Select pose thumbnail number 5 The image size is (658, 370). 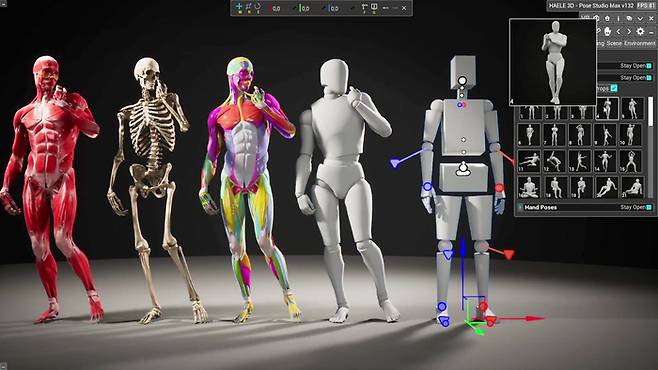(x=632, y=109)
